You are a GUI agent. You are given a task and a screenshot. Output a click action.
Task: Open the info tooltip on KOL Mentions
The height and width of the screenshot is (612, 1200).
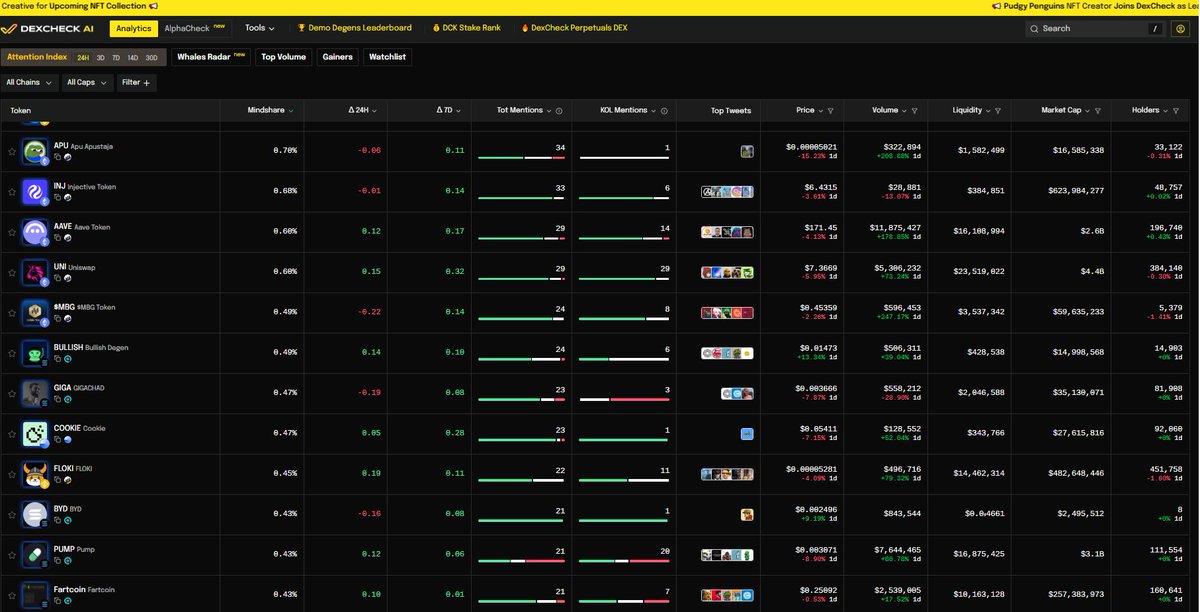pyautogui.click(x=665, y=110)
